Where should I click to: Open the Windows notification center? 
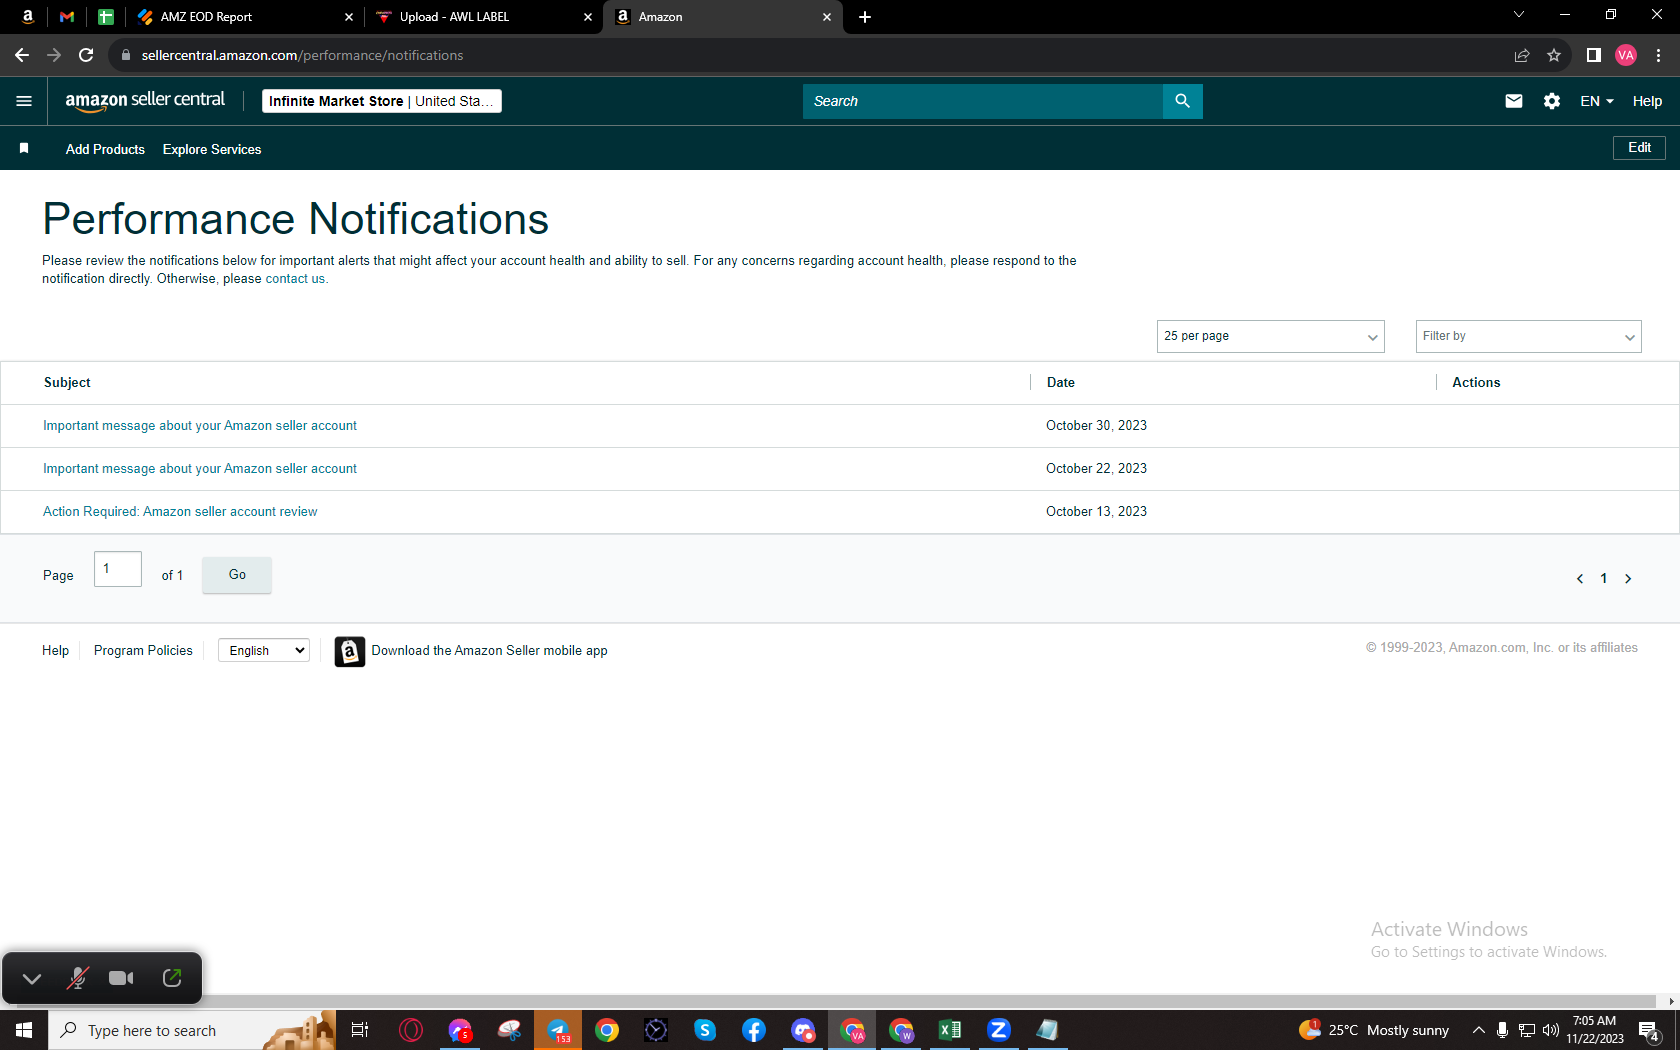click(1650, 1030)
